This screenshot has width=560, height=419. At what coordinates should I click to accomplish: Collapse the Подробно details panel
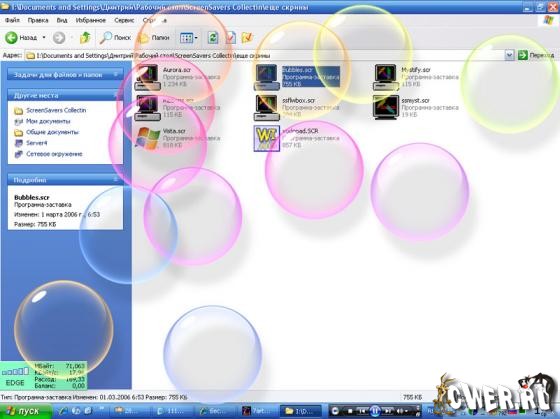pyautogui.click(x=116, y=180)
